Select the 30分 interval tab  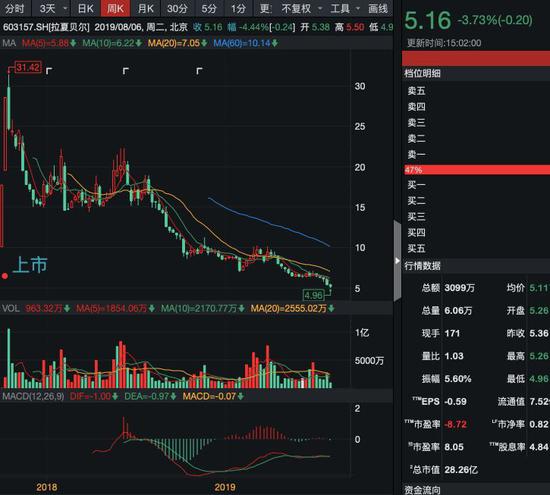point(177,8)
